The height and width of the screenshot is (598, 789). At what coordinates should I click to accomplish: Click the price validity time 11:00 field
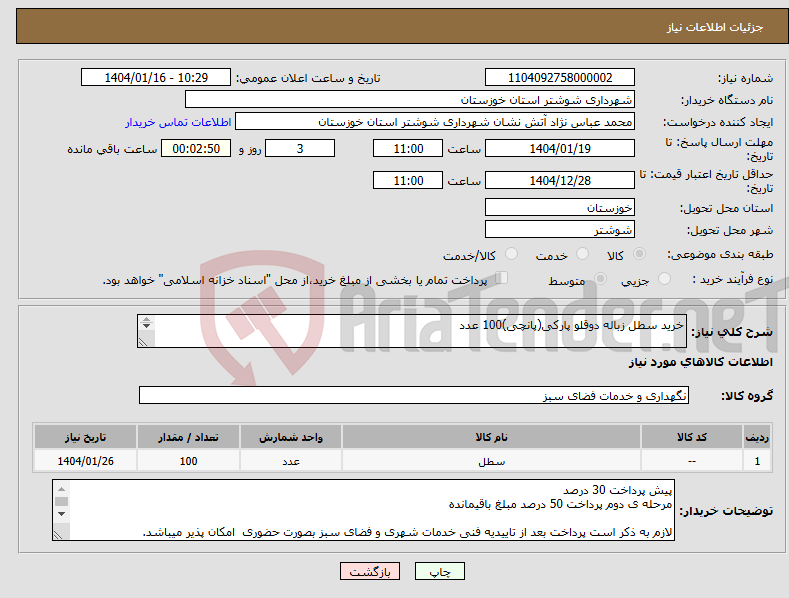[408, 180]
